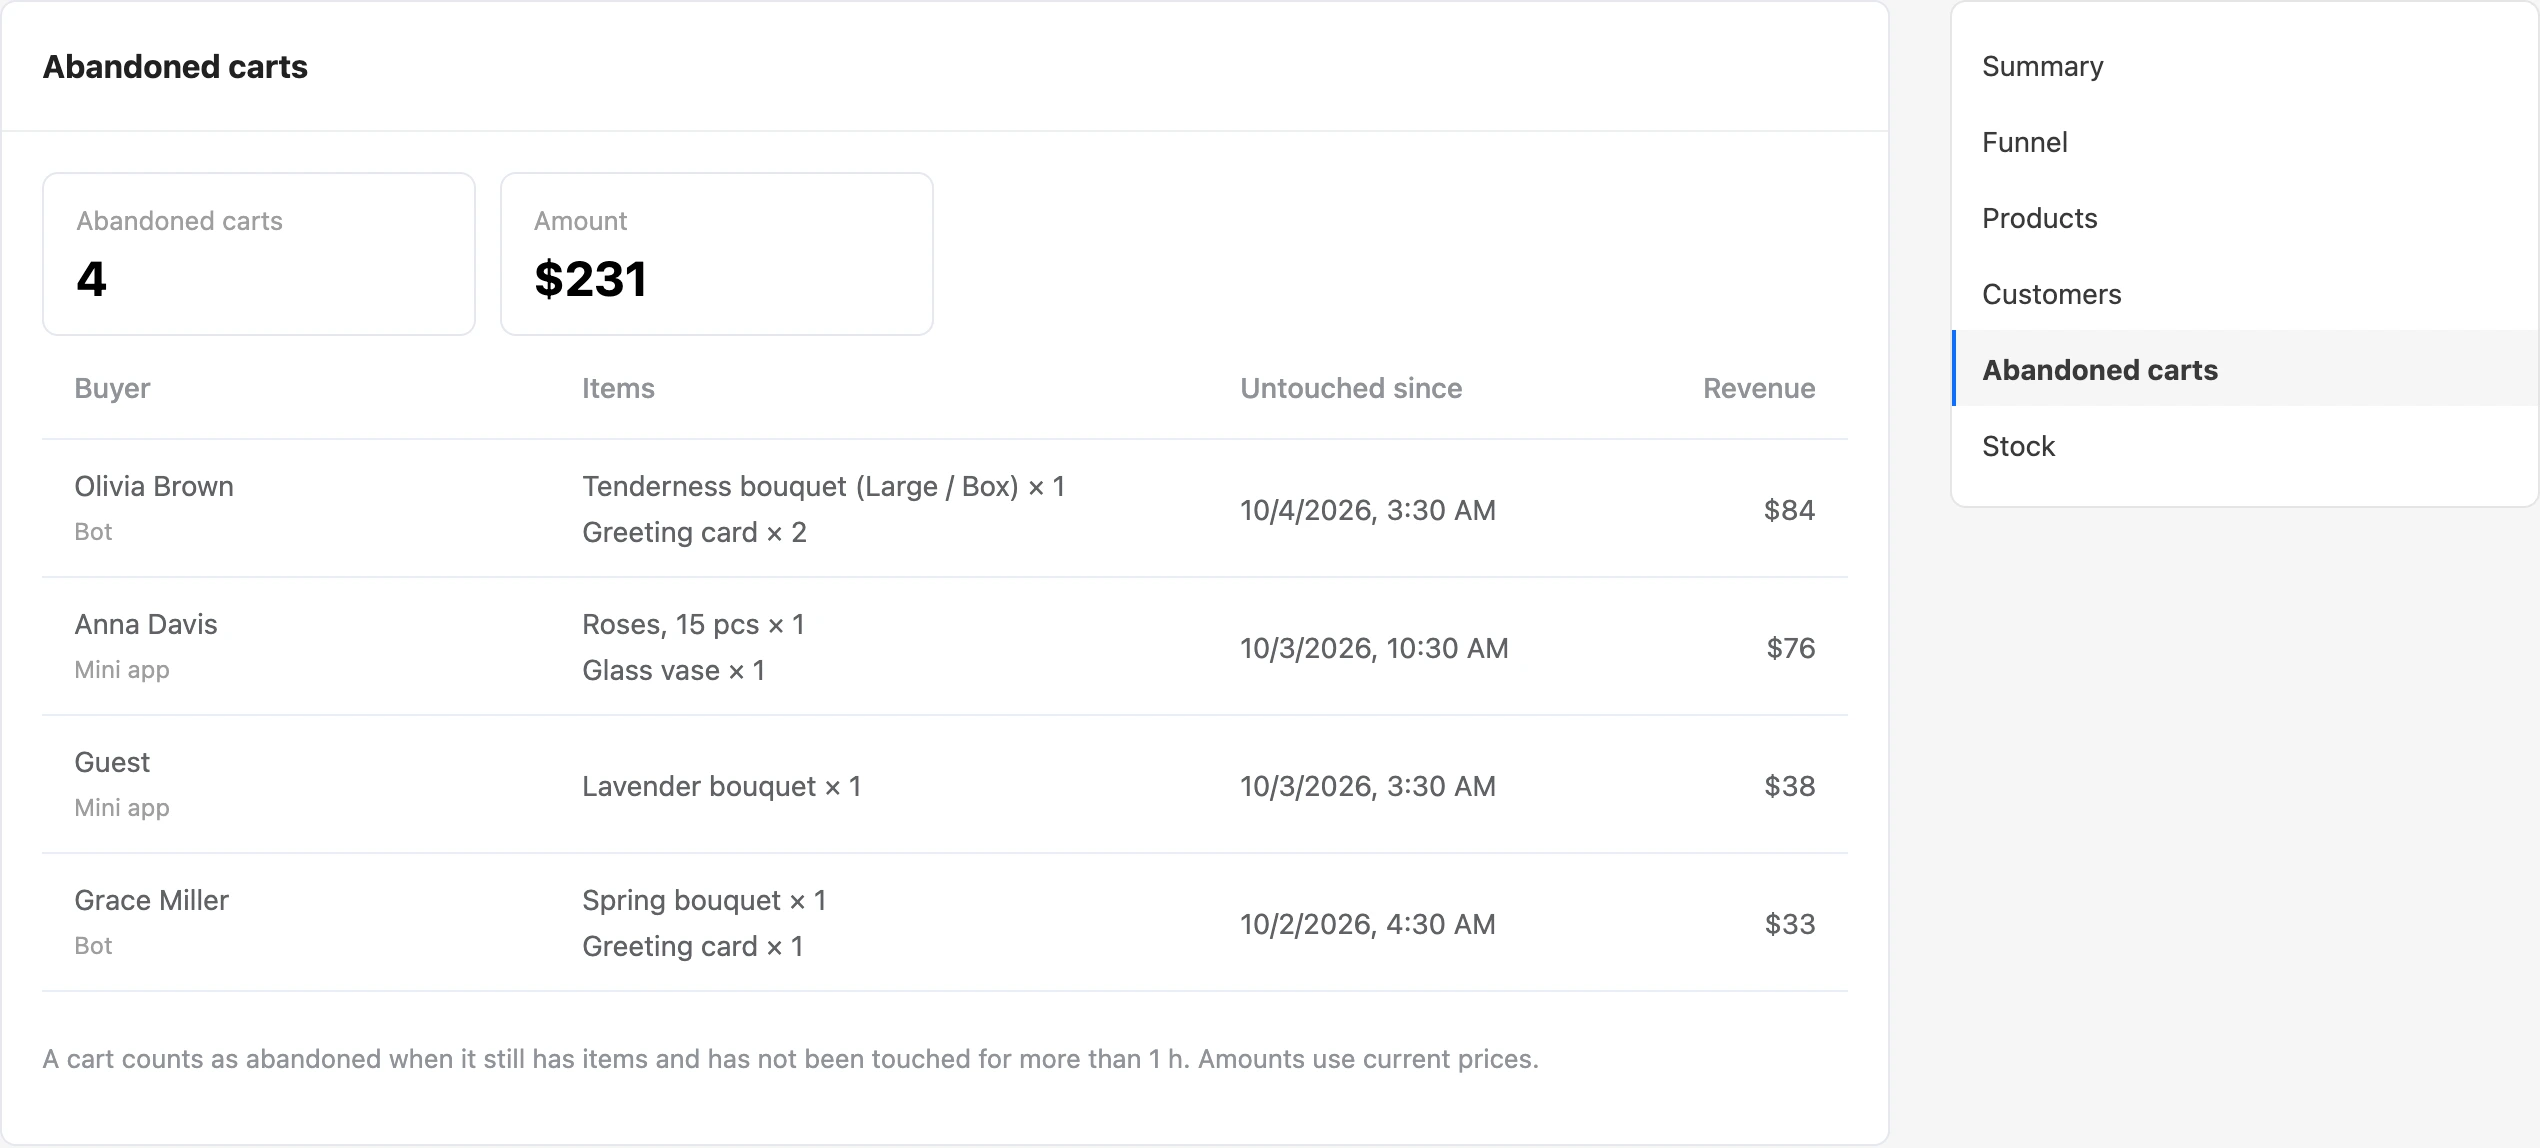Select buyer Anna Davis
Image resolution: width=2540 pixels, height=1148 pixels.
(x=146, y=624)
